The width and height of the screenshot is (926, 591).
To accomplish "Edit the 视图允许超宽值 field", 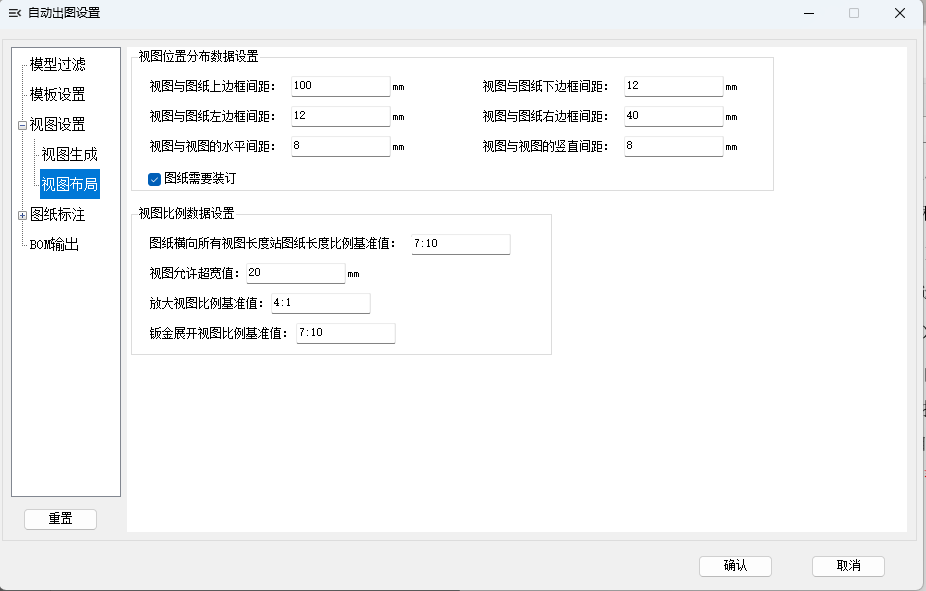I will [295, 273].
